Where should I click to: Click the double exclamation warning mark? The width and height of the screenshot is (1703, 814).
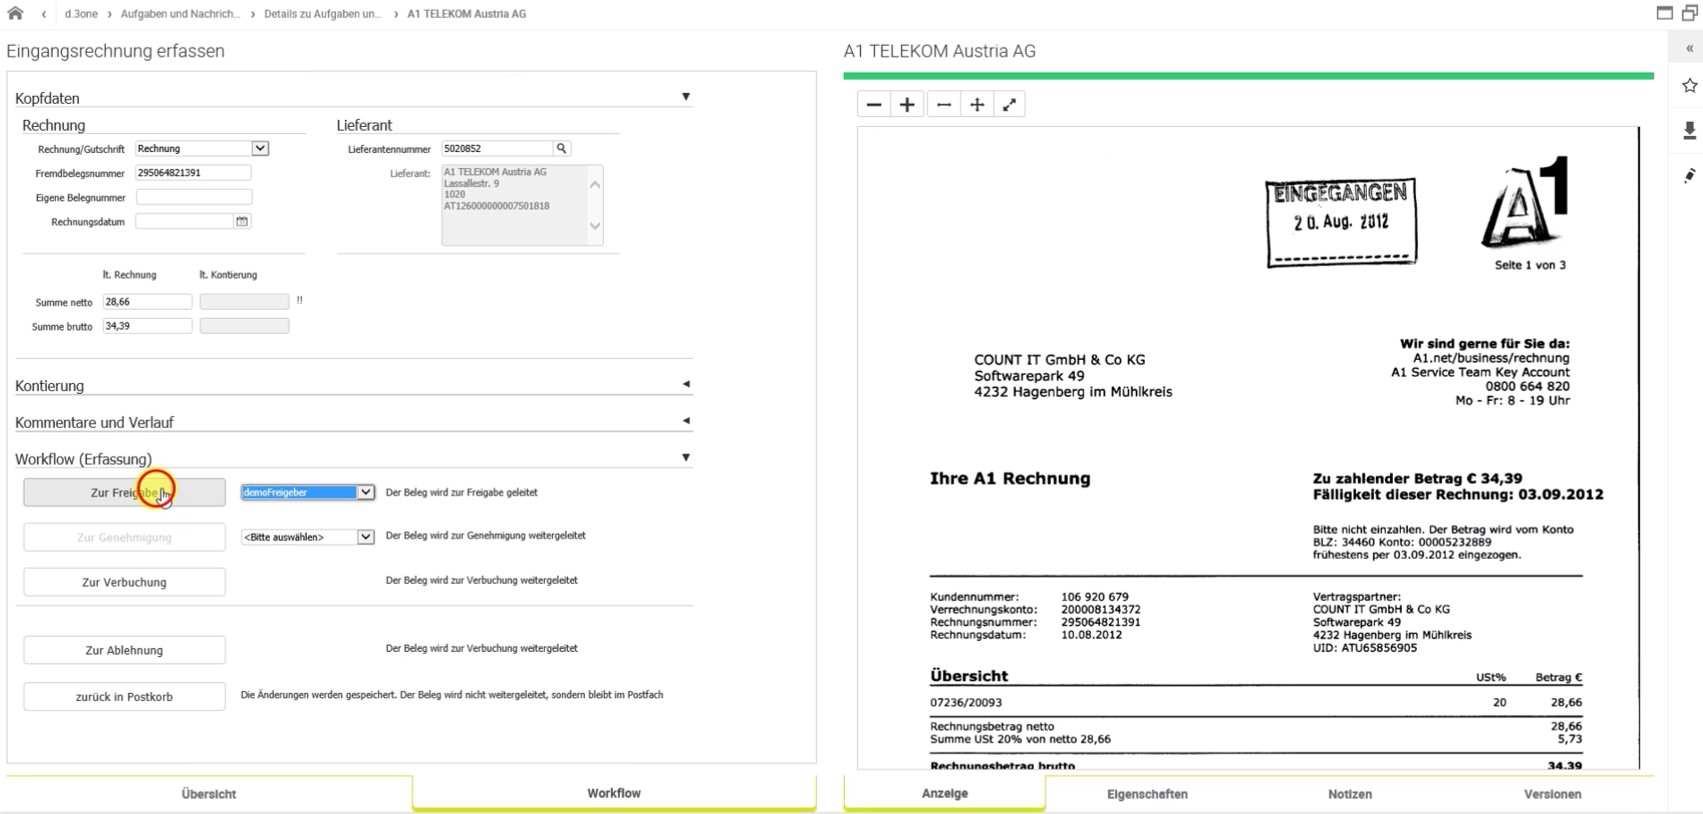299,300
